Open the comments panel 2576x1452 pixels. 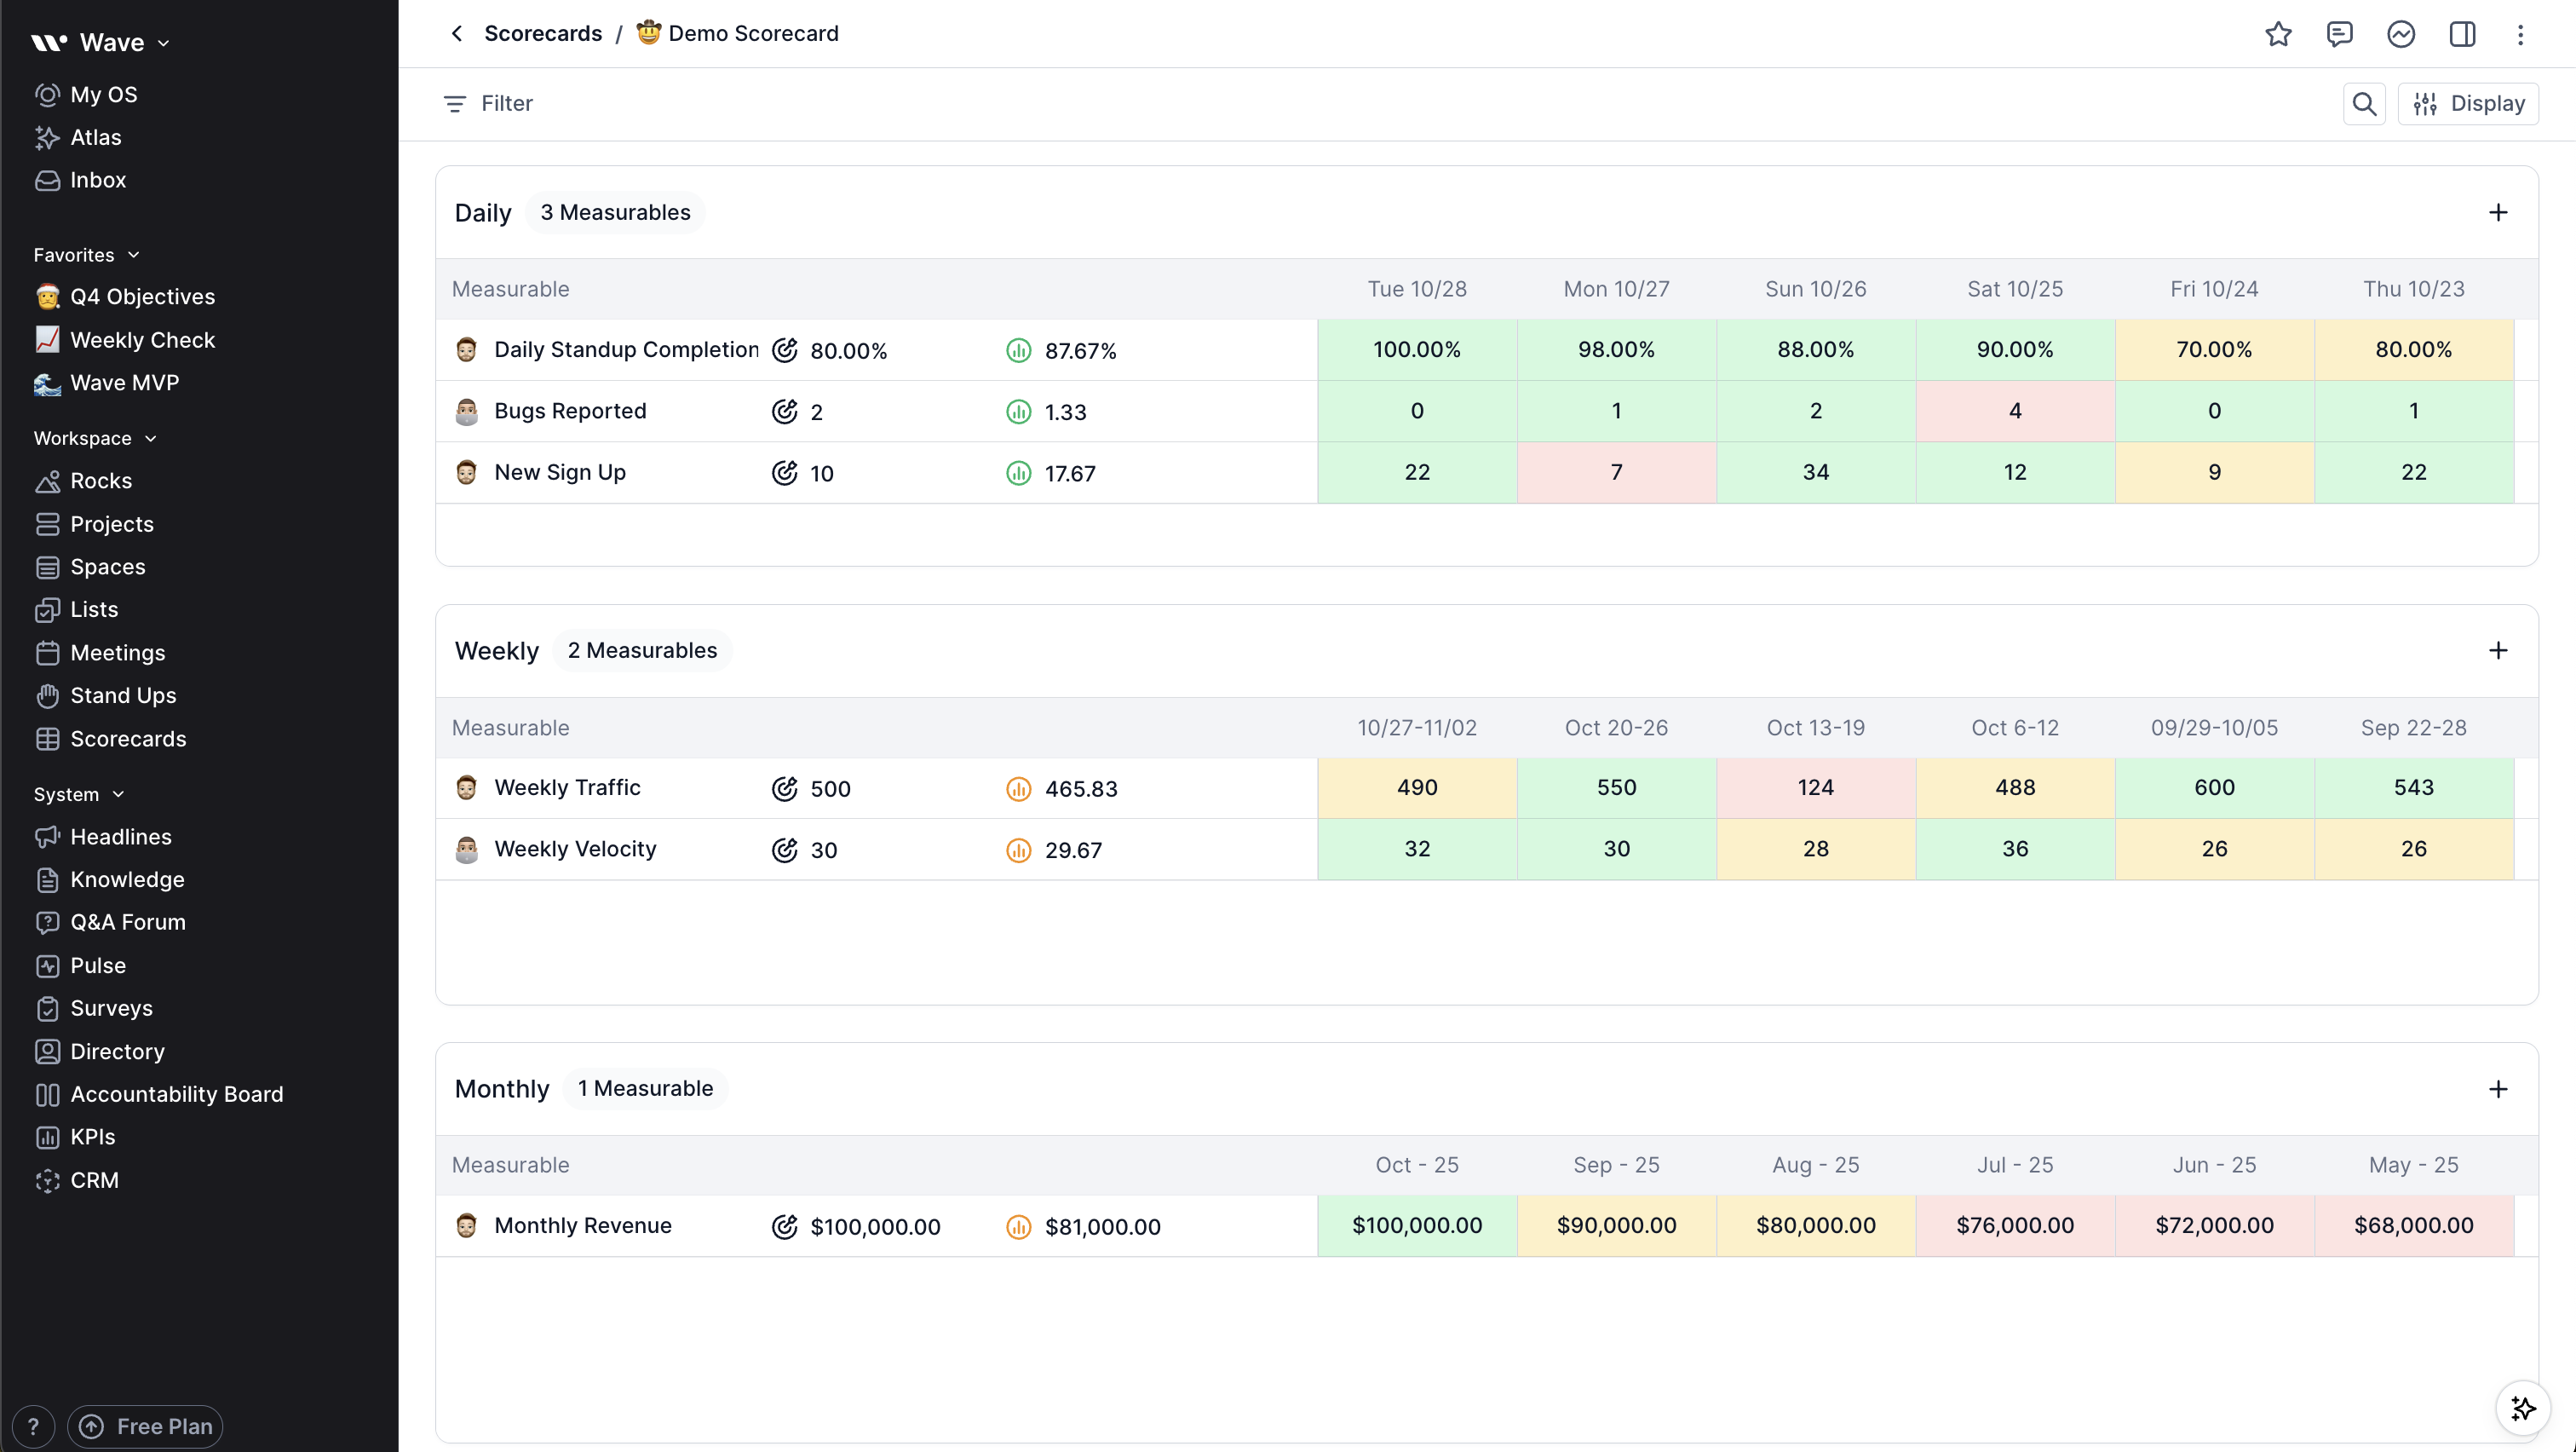point(2340,33)
